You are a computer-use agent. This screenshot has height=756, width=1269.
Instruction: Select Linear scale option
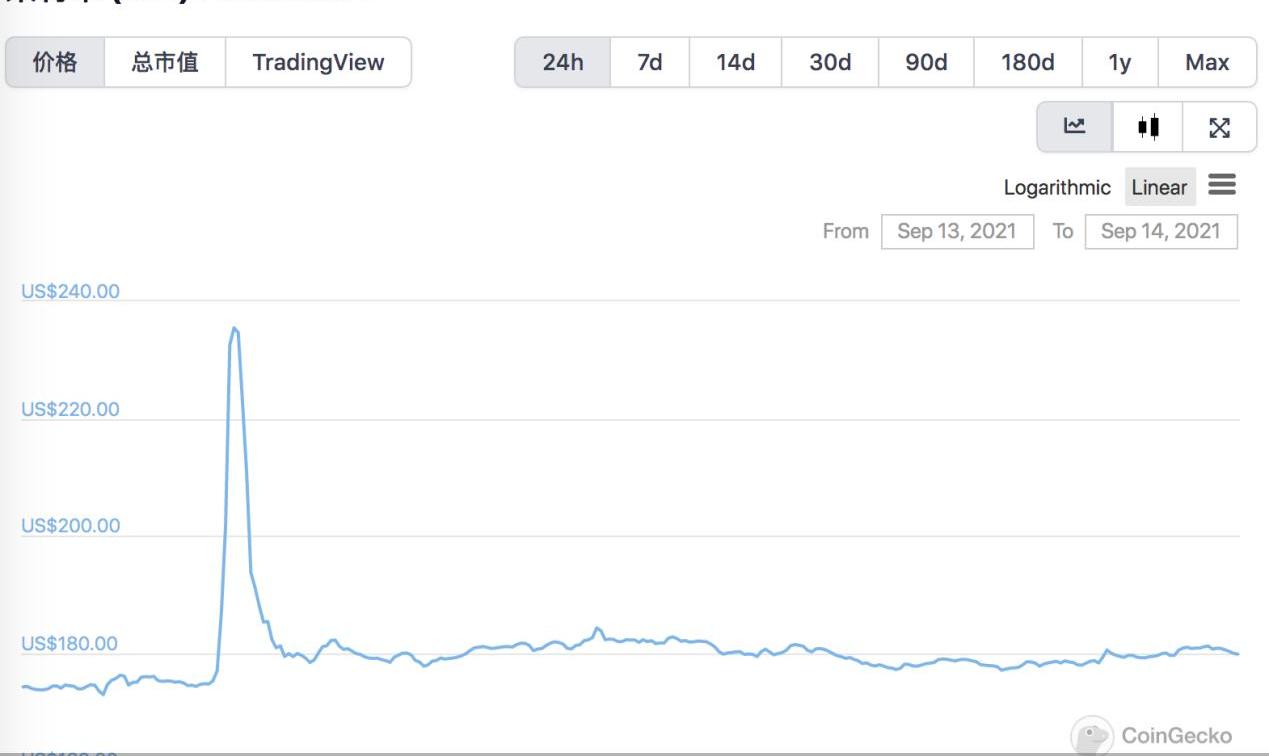coord(1159,187)
